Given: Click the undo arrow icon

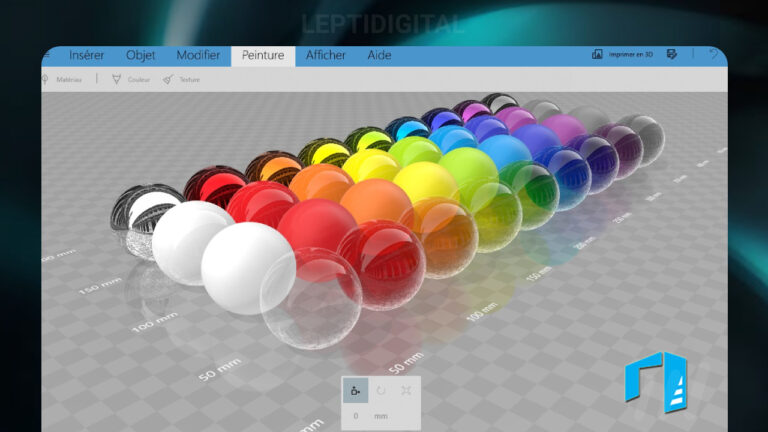Looking at the screenshot, I should (713, 54).
